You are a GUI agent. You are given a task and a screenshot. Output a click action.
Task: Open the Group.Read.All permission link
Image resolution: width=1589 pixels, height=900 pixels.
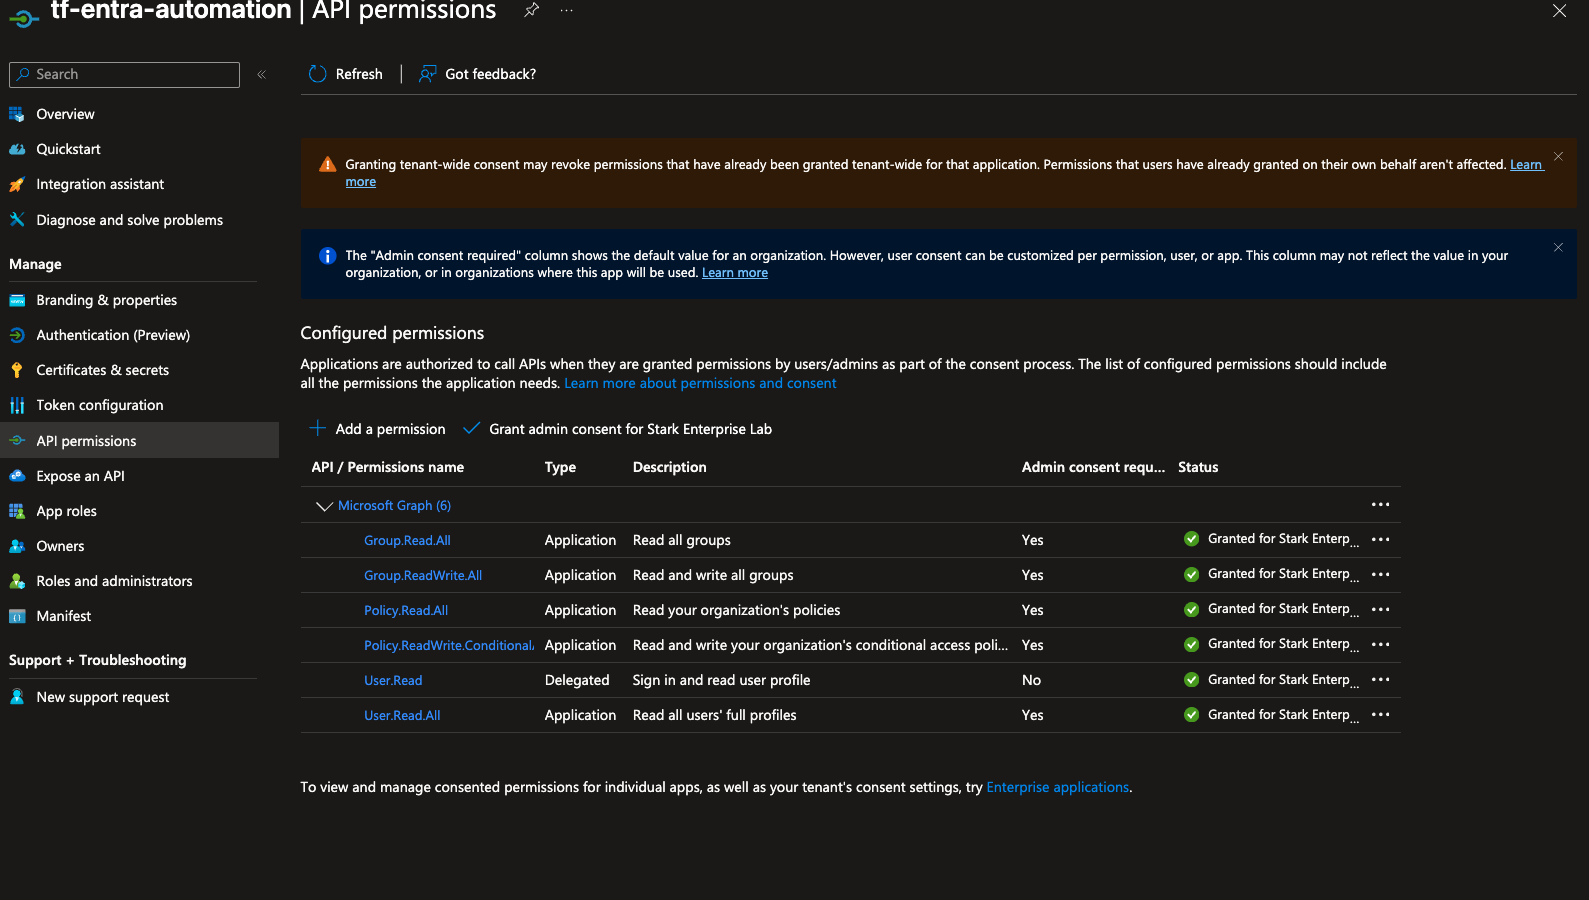[x=407, y=540]
